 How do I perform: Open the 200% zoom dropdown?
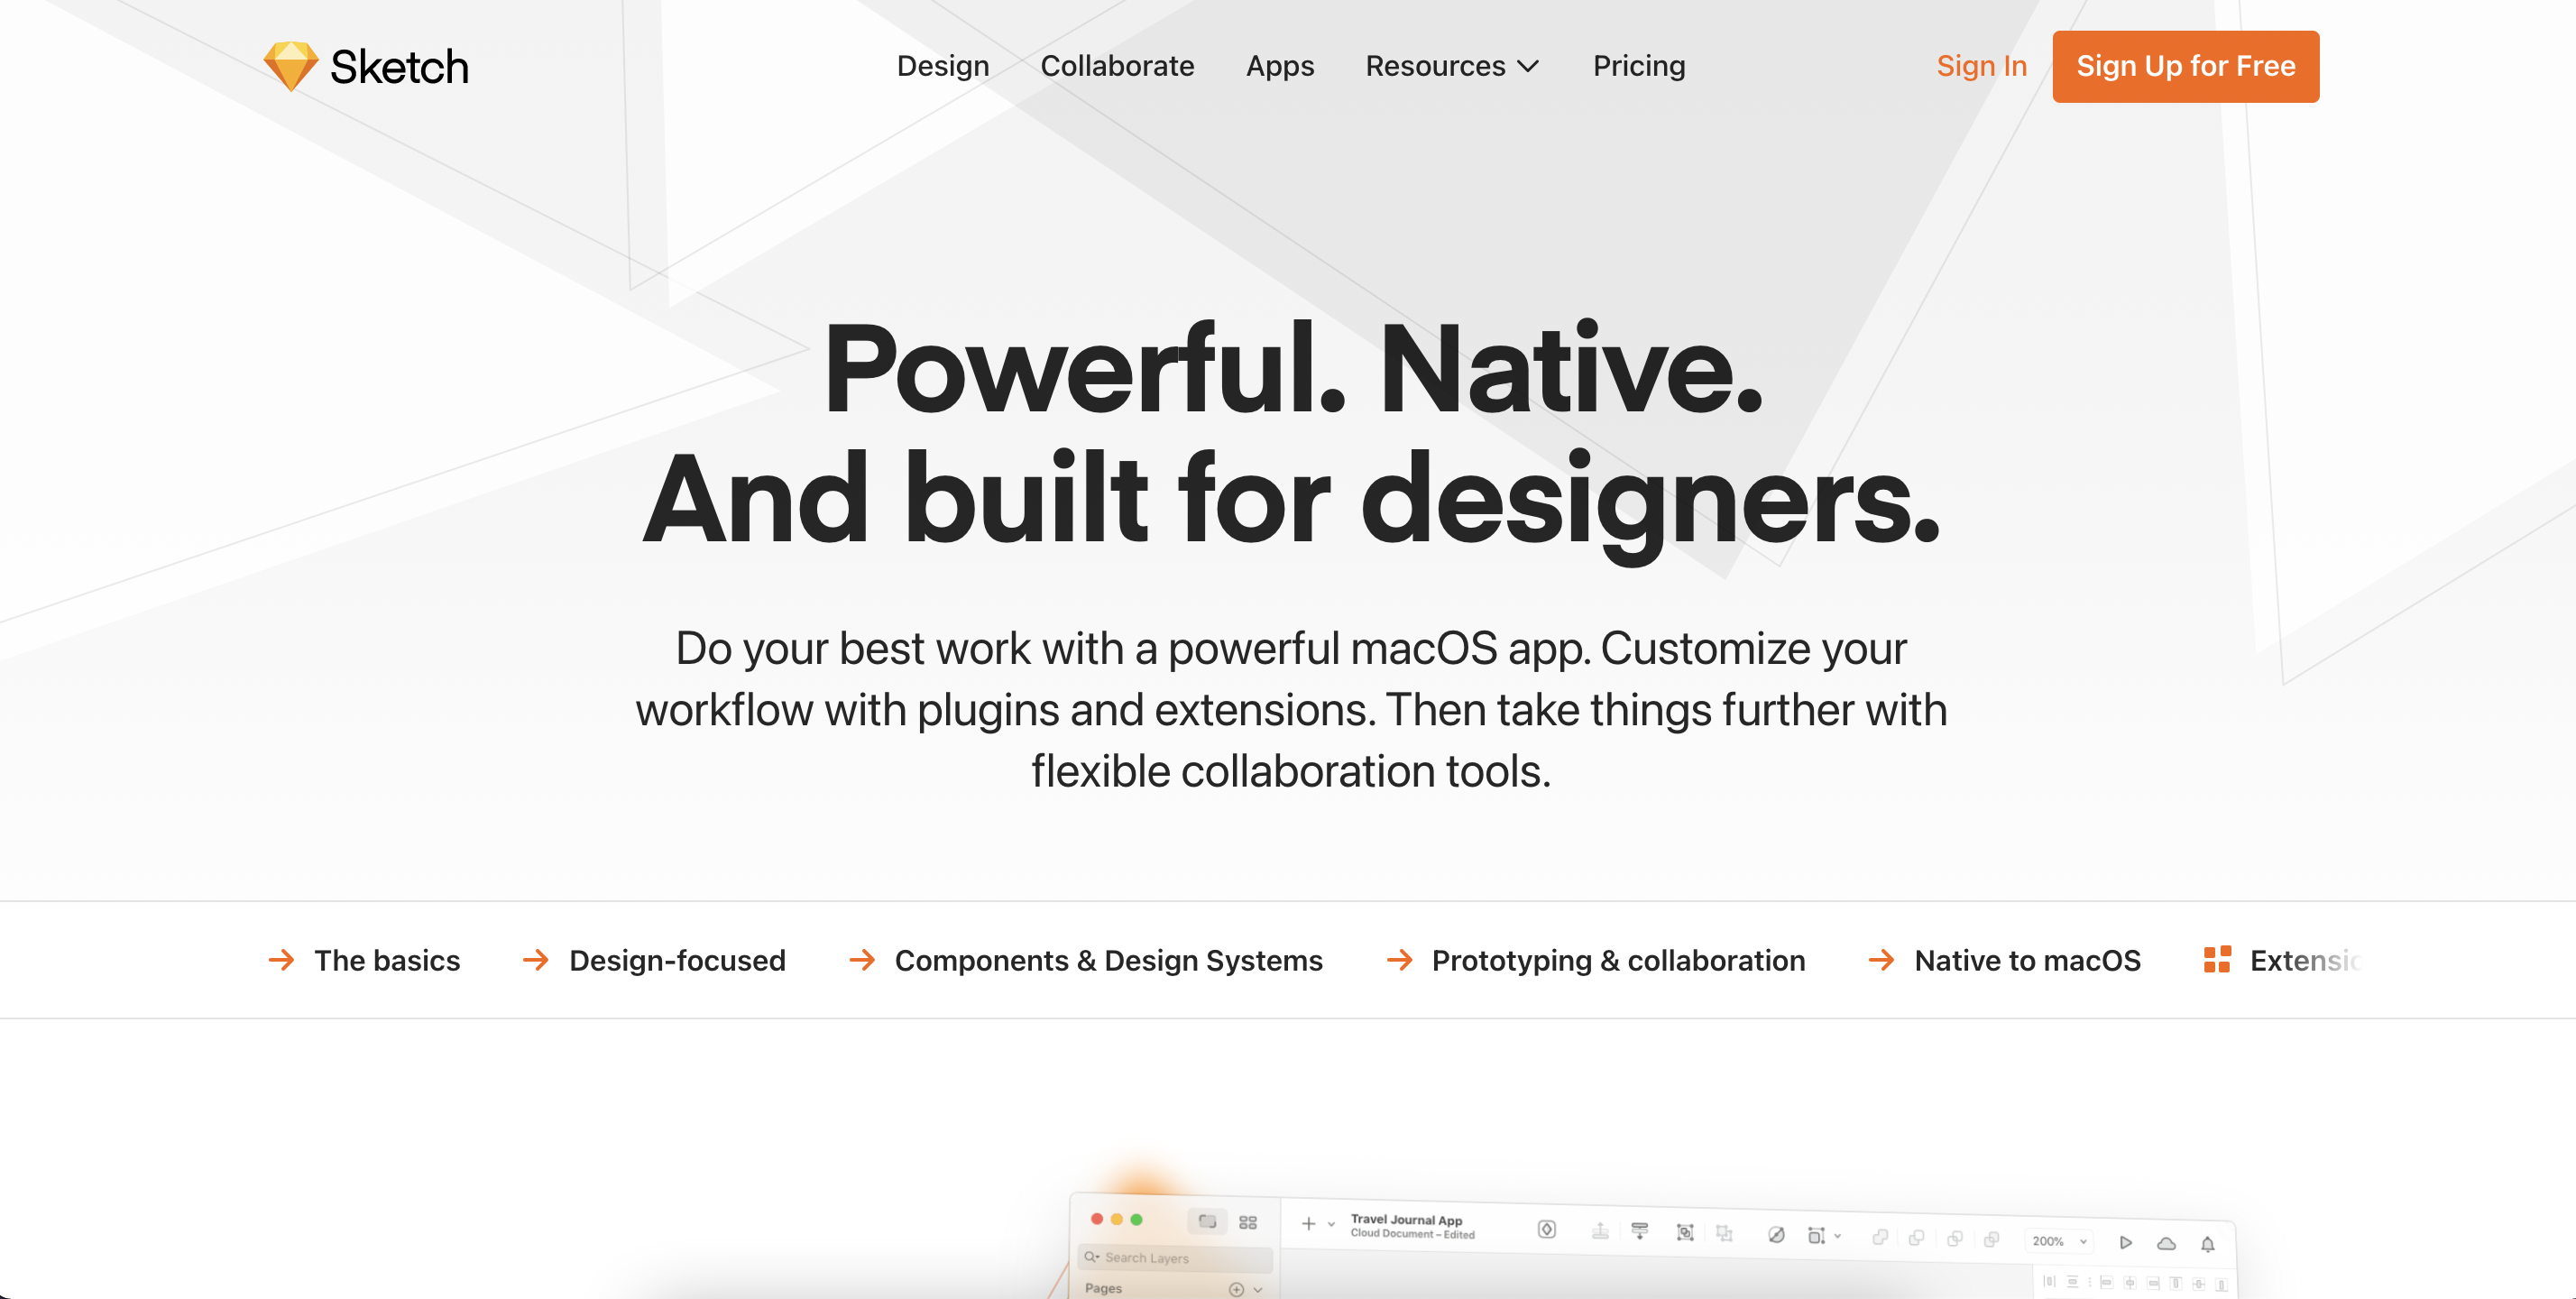click(x=2060, y=1241)
